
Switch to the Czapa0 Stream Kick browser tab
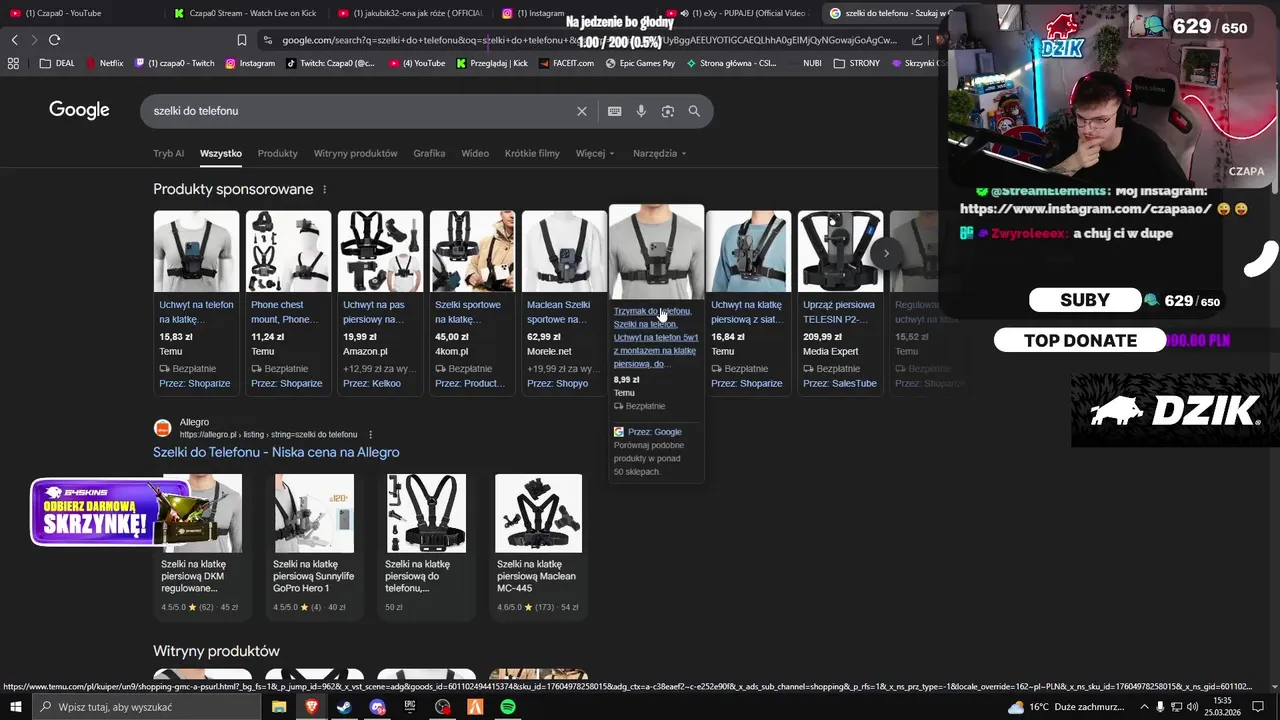click(245, 13)
